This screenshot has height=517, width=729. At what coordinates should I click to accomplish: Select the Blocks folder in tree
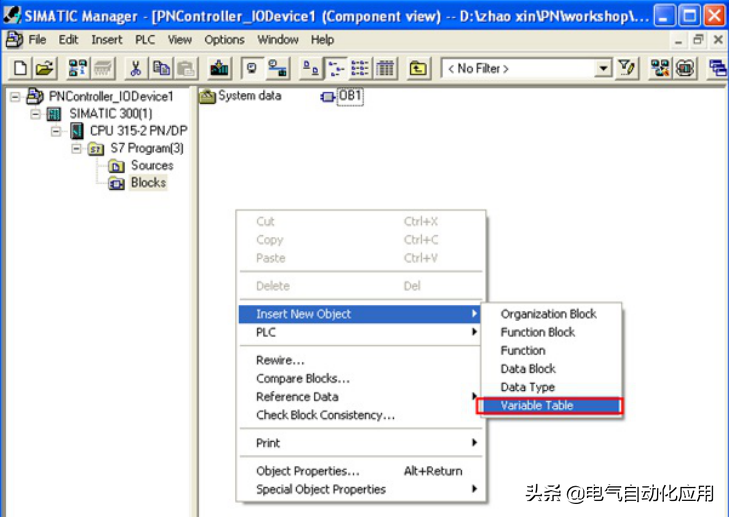pyautogui.click(x=148, y=182)
